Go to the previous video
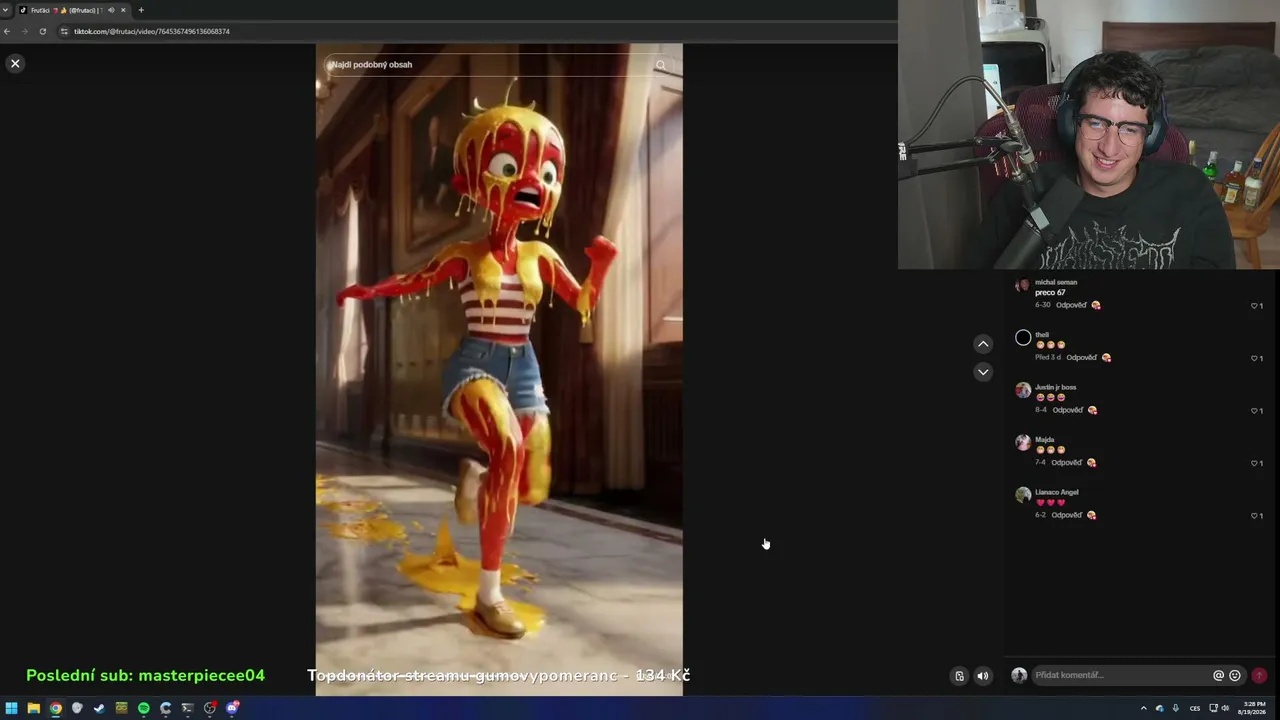 [x=983, y=344]
